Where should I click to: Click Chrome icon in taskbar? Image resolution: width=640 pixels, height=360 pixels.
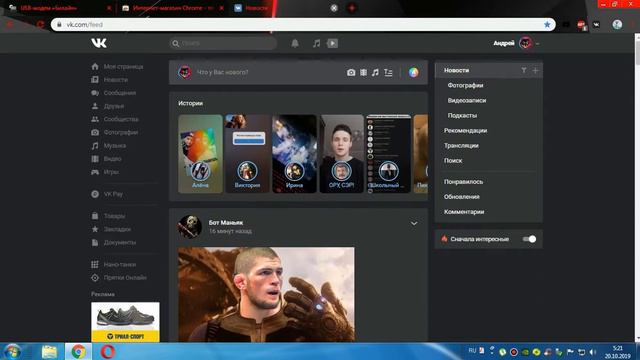78,351
